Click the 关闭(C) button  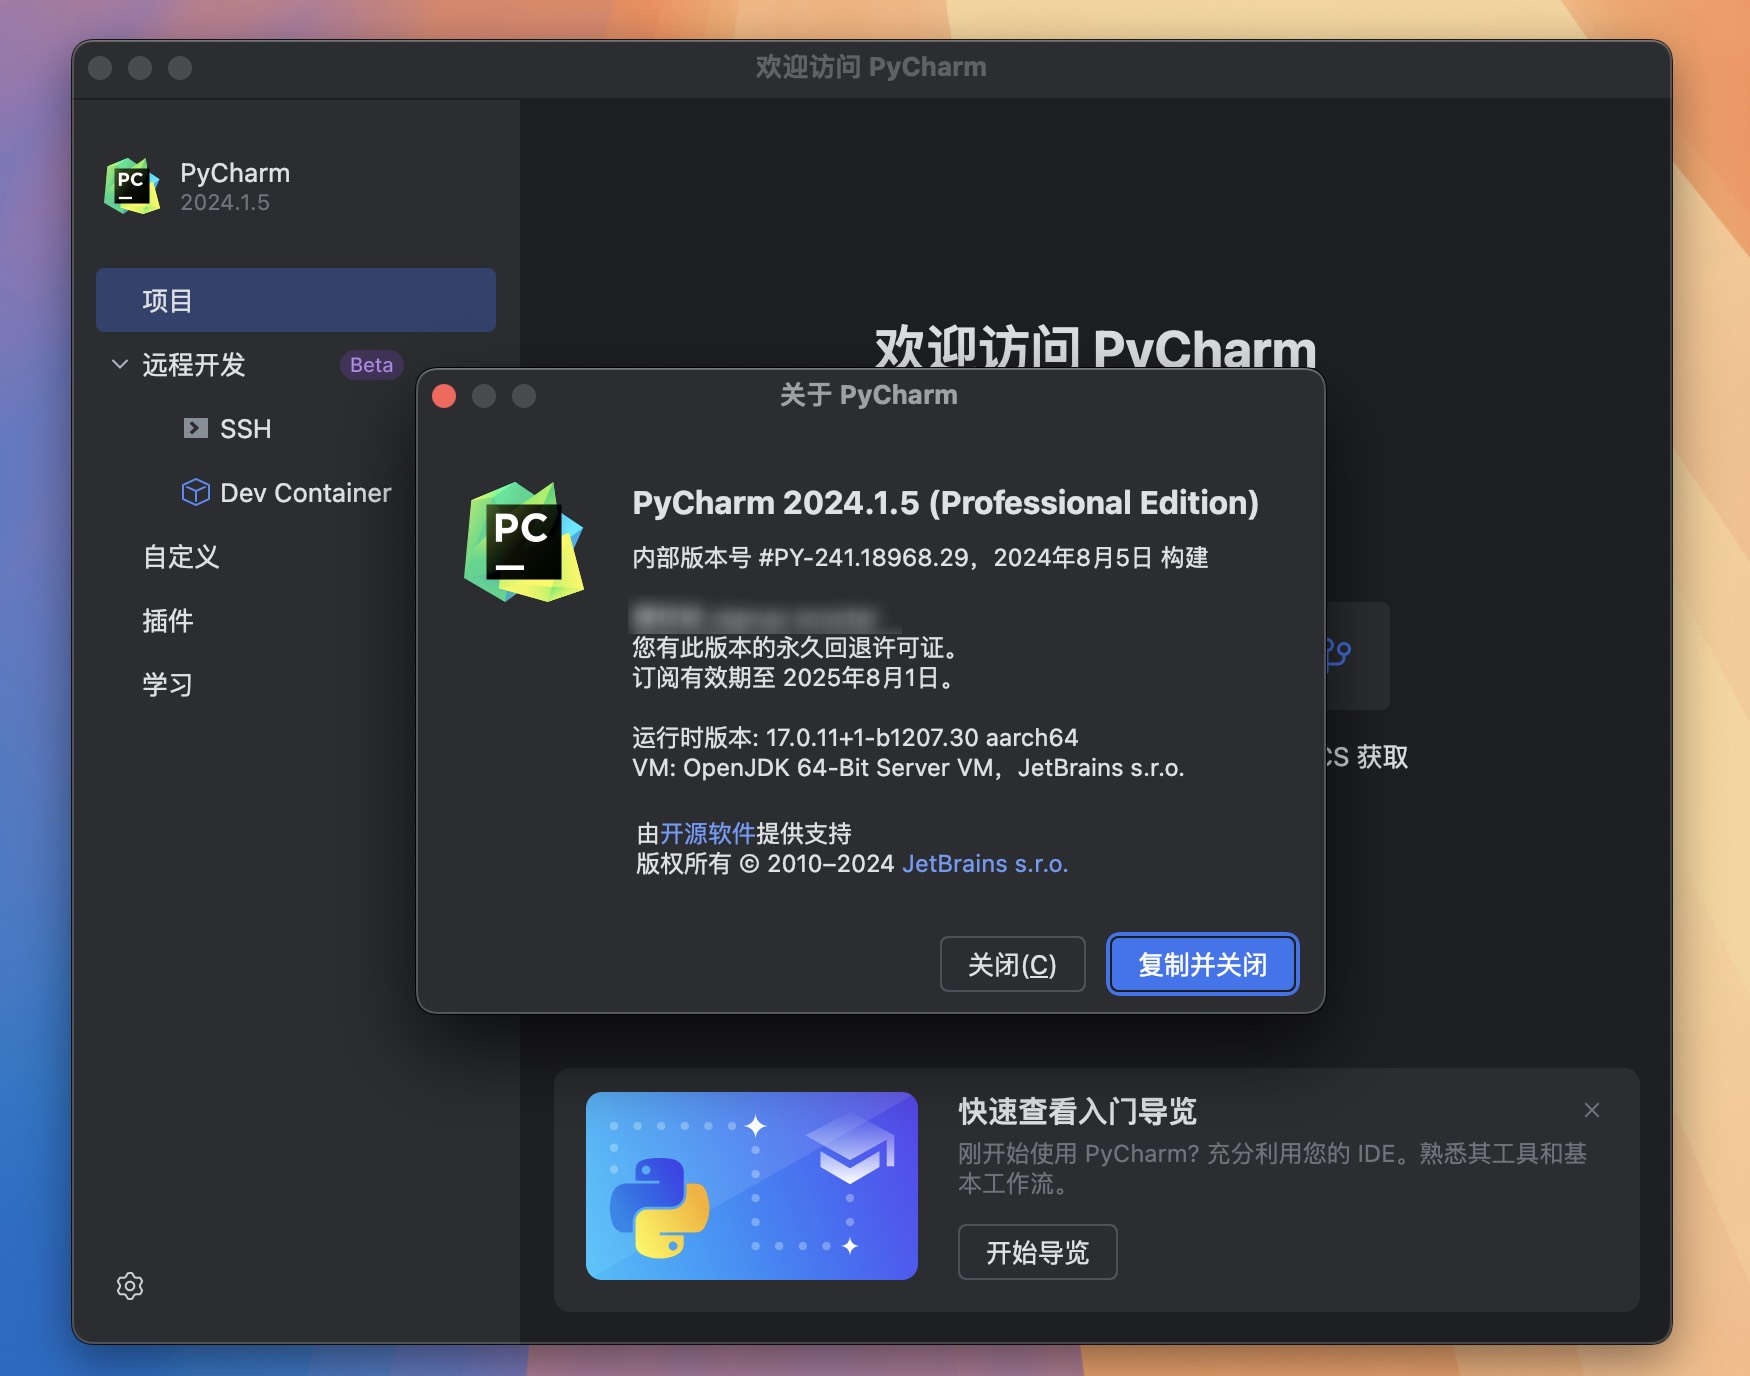point(1012,964)
